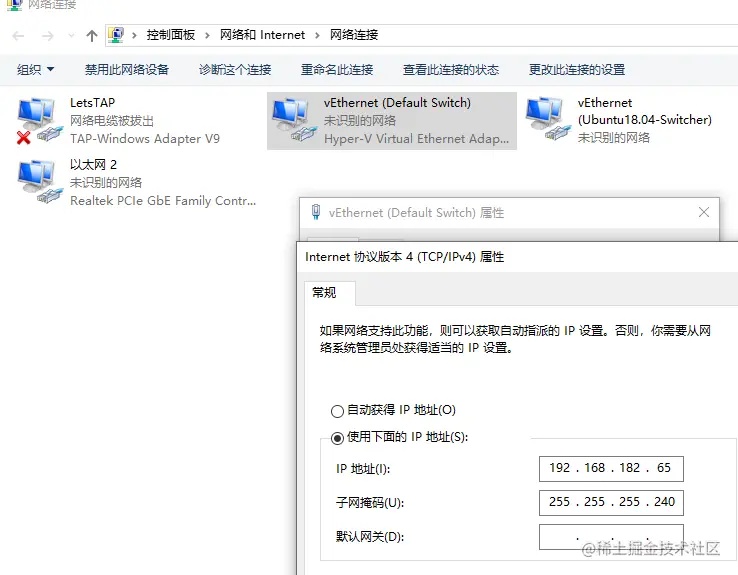Click the 子网掩码 input field
Viewport: 738px width, 575px height.
[611, 503]
